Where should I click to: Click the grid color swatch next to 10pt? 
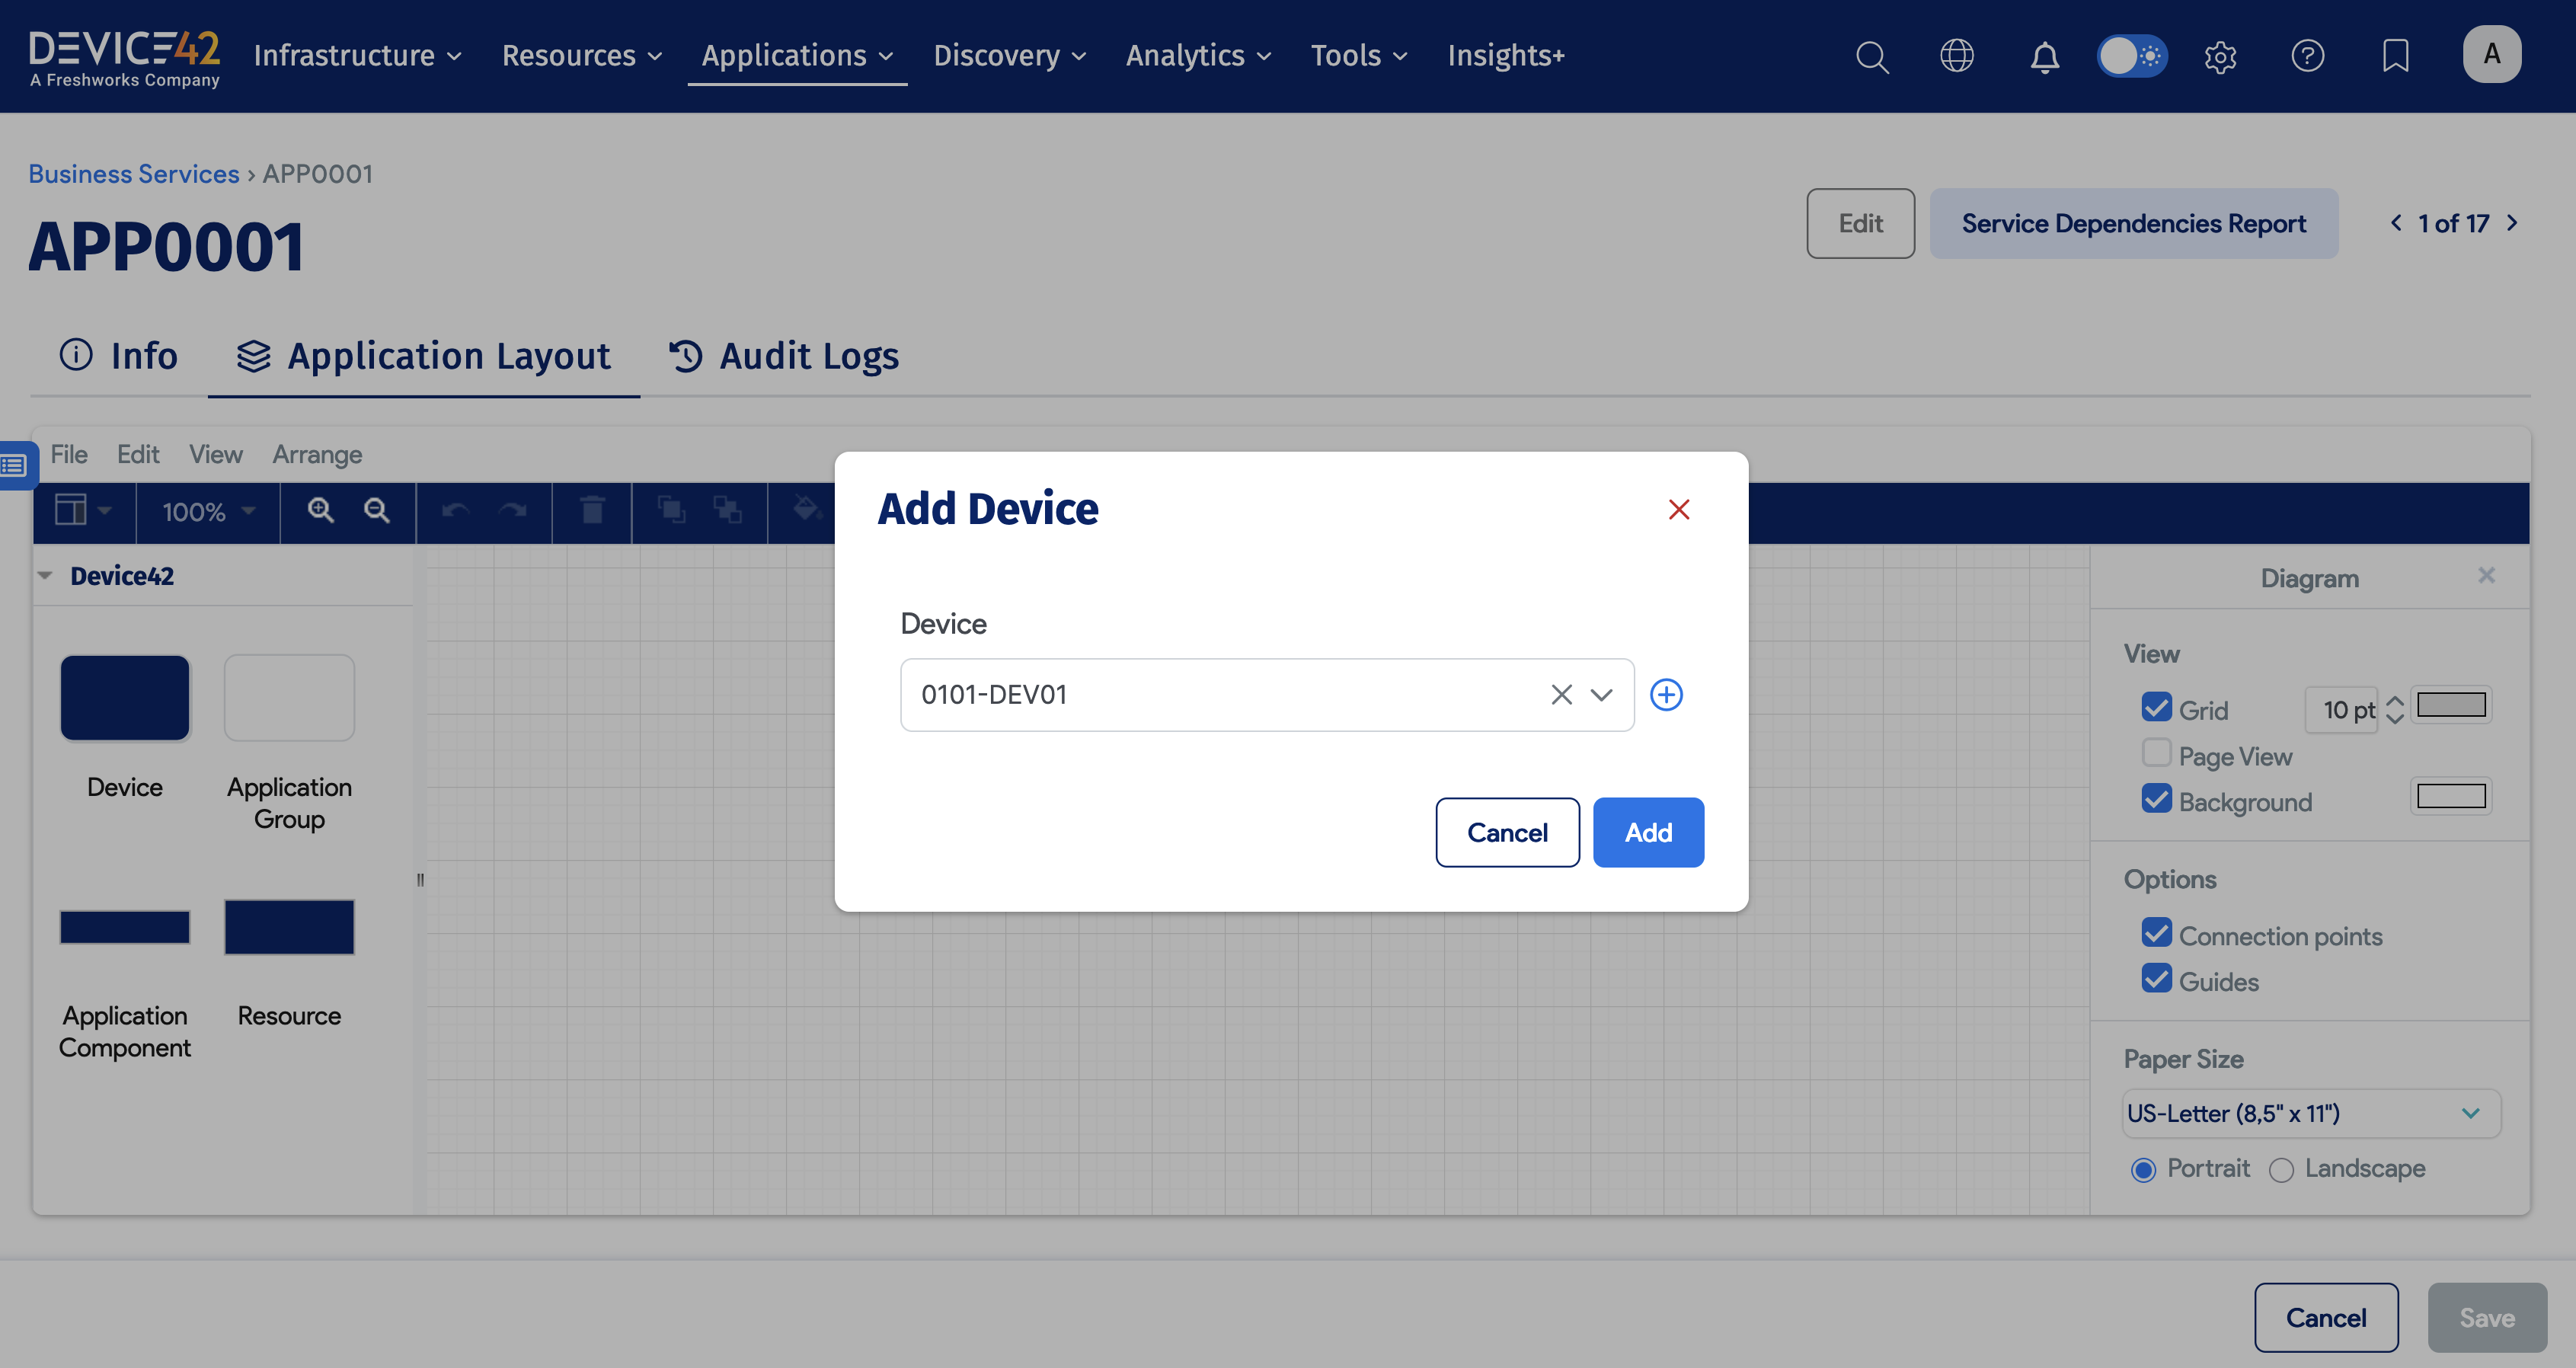click(x=2451, y=705)
